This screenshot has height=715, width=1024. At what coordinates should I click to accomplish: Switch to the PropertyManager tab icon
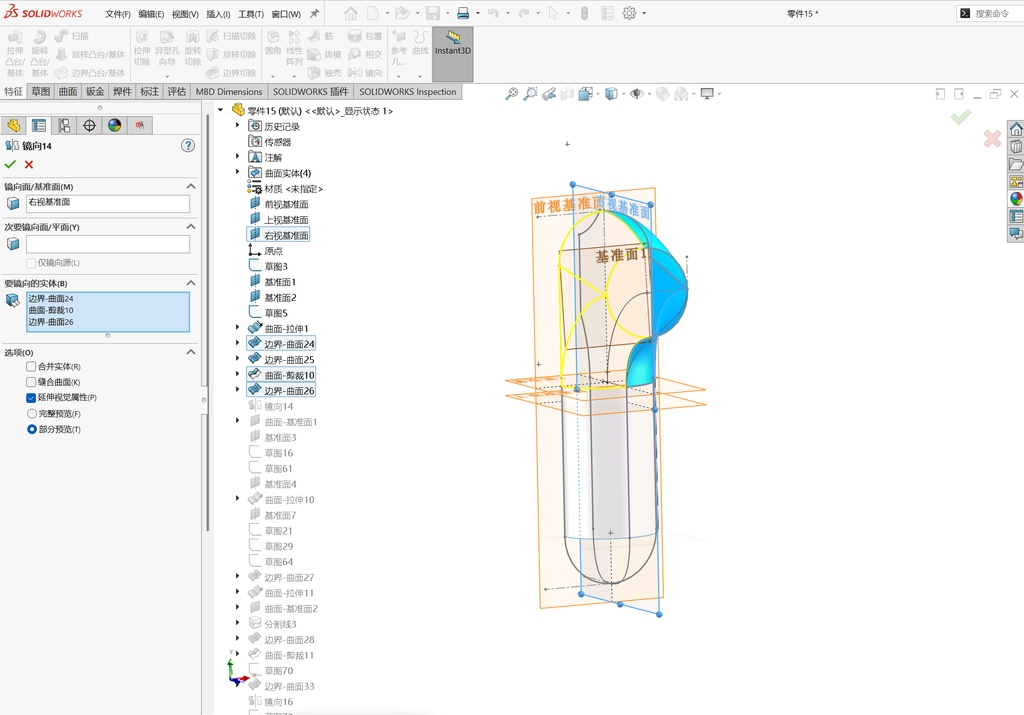click(x=39, y=125)
